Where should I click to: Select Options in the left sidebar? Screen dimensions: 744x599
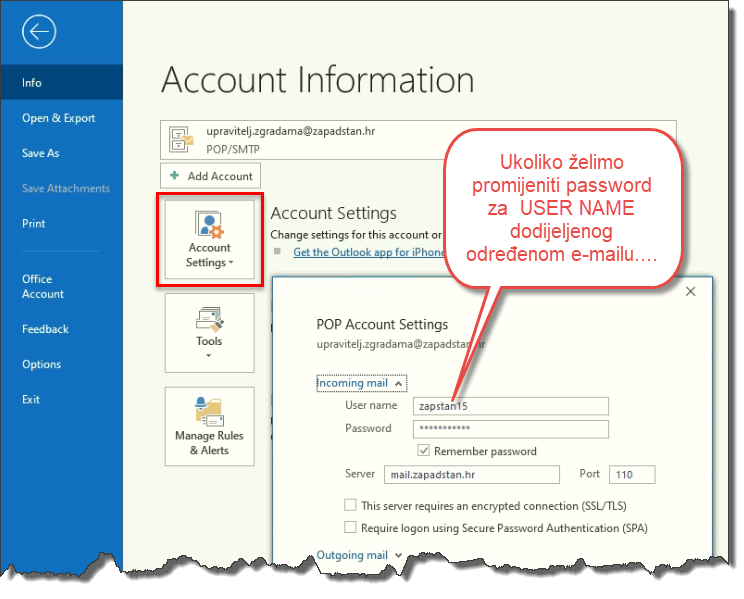click(x=42, y=364)
